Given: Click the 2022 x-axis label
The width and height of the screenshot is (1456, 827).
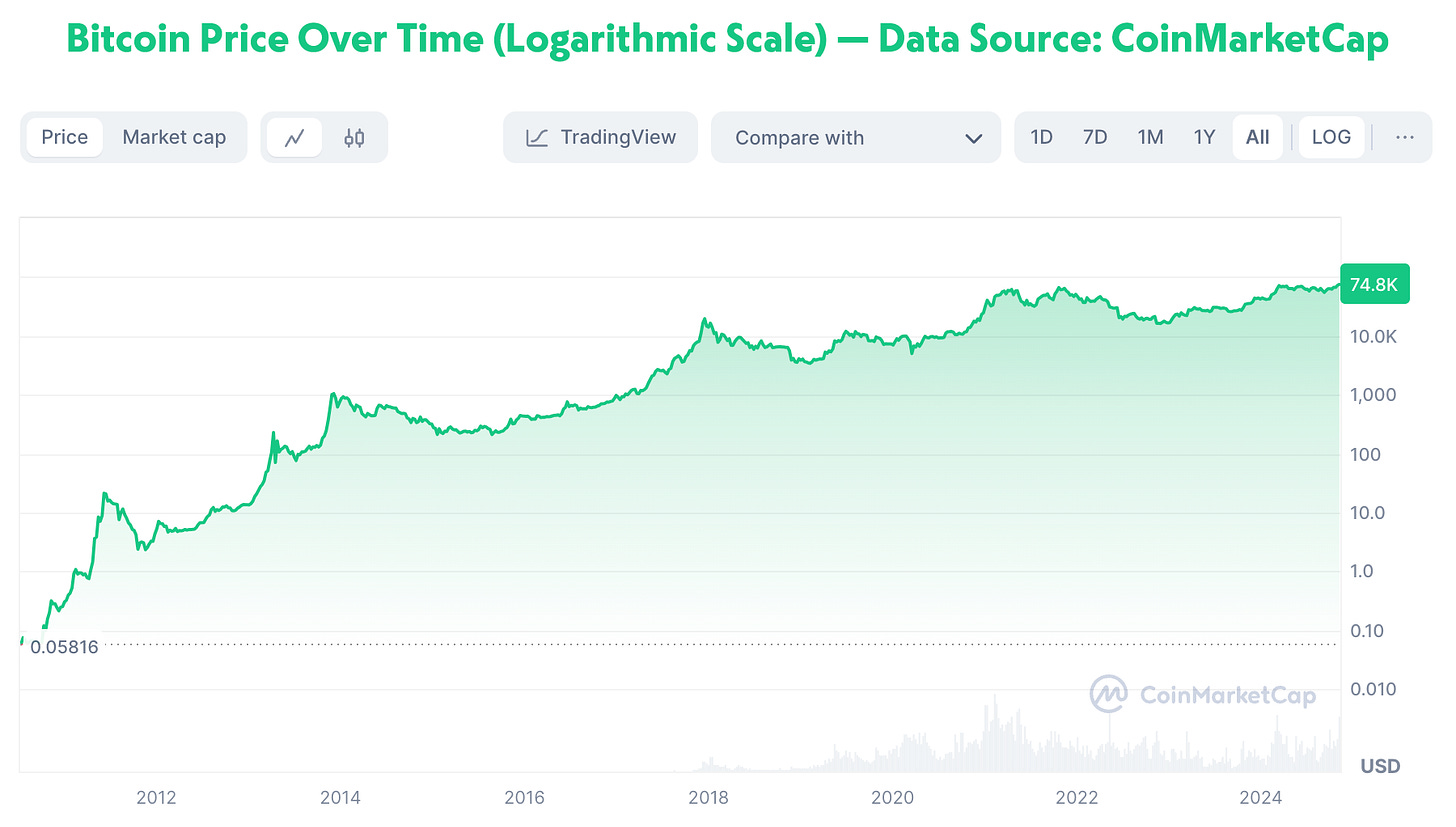Looking at the screenshot, I should [1077, 797].
